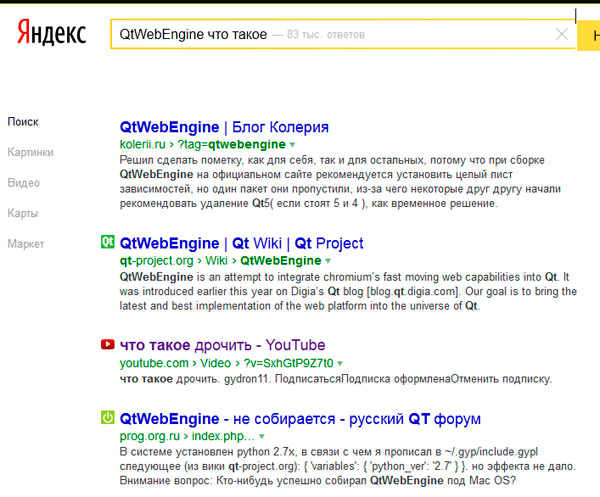Open the 'QtWebEngine | Qt Wiki | Qt Project' result

tap(241, 243)
